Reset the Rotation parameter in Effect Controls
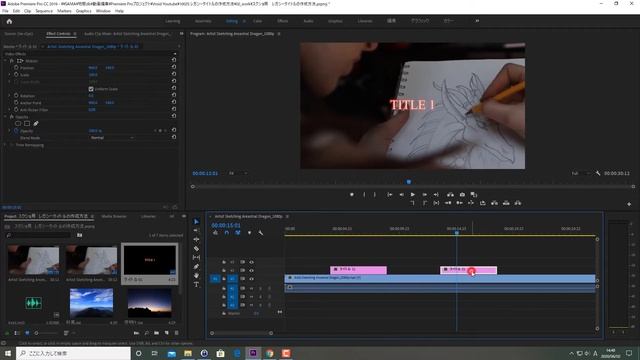Screen dimensions: 640x360 point(174,96)
